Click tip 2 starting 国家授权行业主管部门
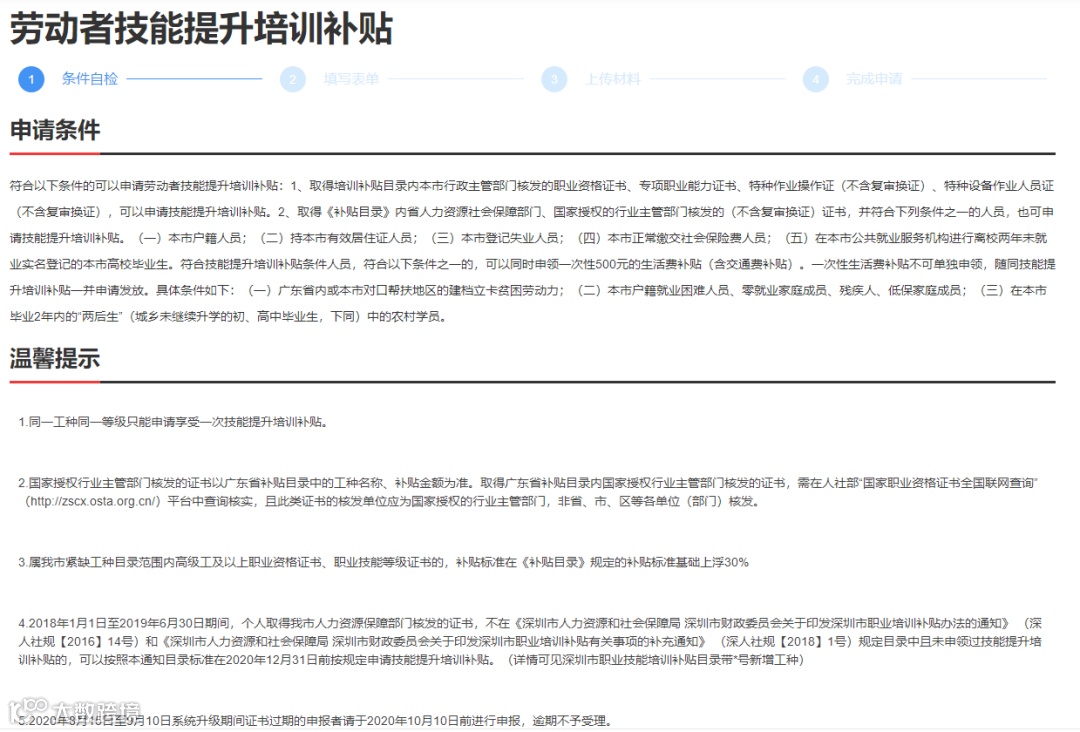 pyautogui.click(x=528, y=492)
